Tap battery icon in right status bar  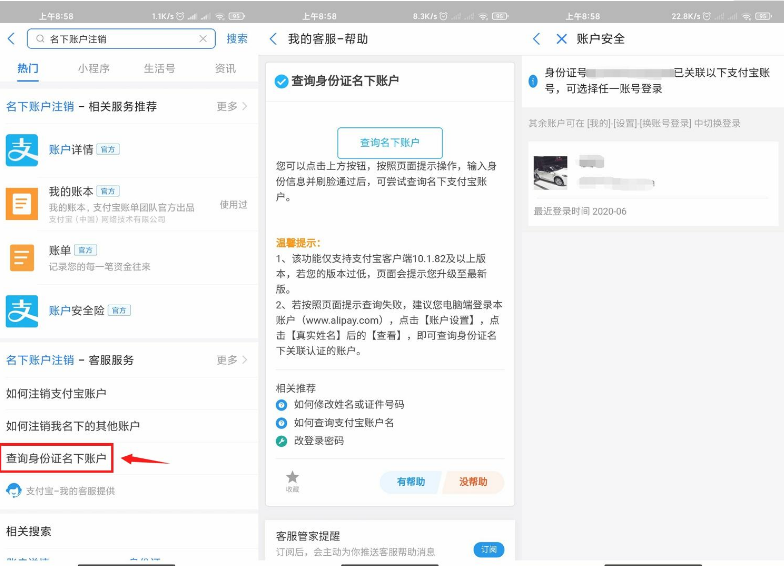tap(764, 16)
